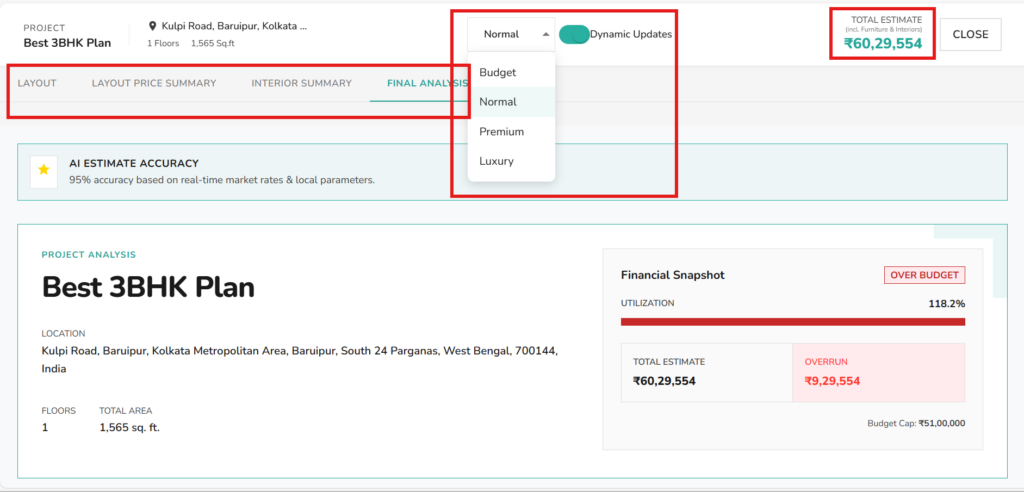Click the star icon in AI Estimate Accuracy
Viewport: 1024px width, 492px height.
pos(43,171)
